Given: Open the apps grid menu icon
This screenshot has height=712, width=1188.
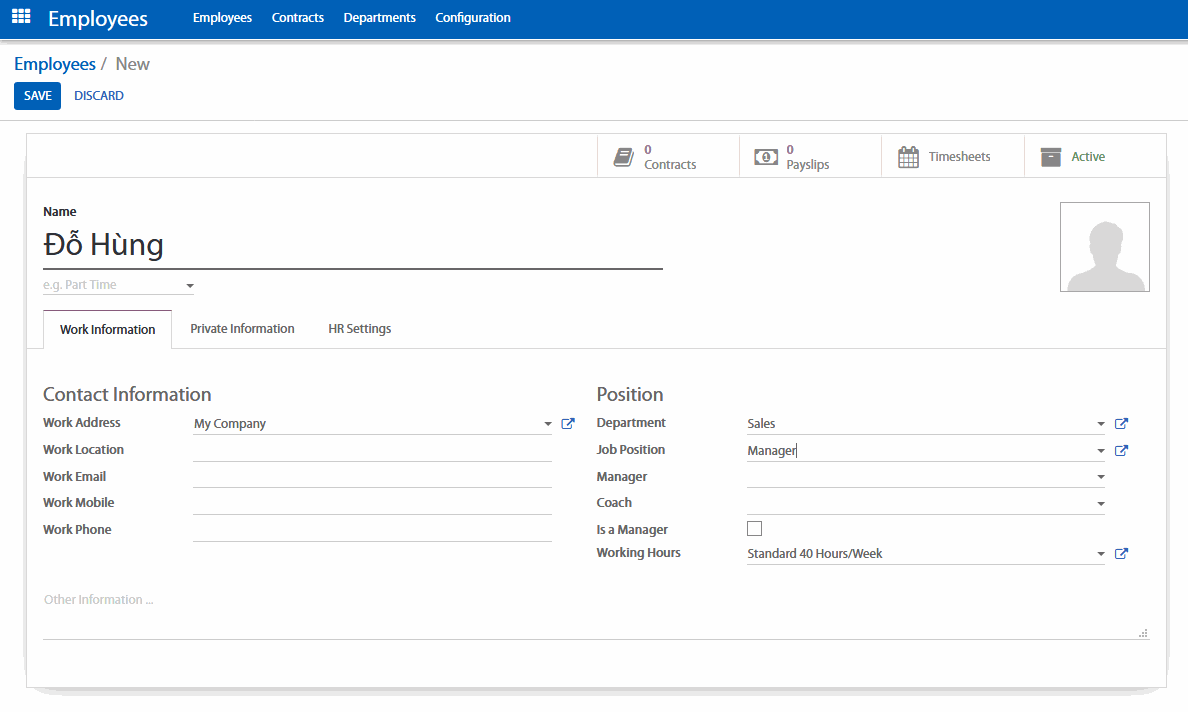Looking at the screenshot, I should point(21,17).
